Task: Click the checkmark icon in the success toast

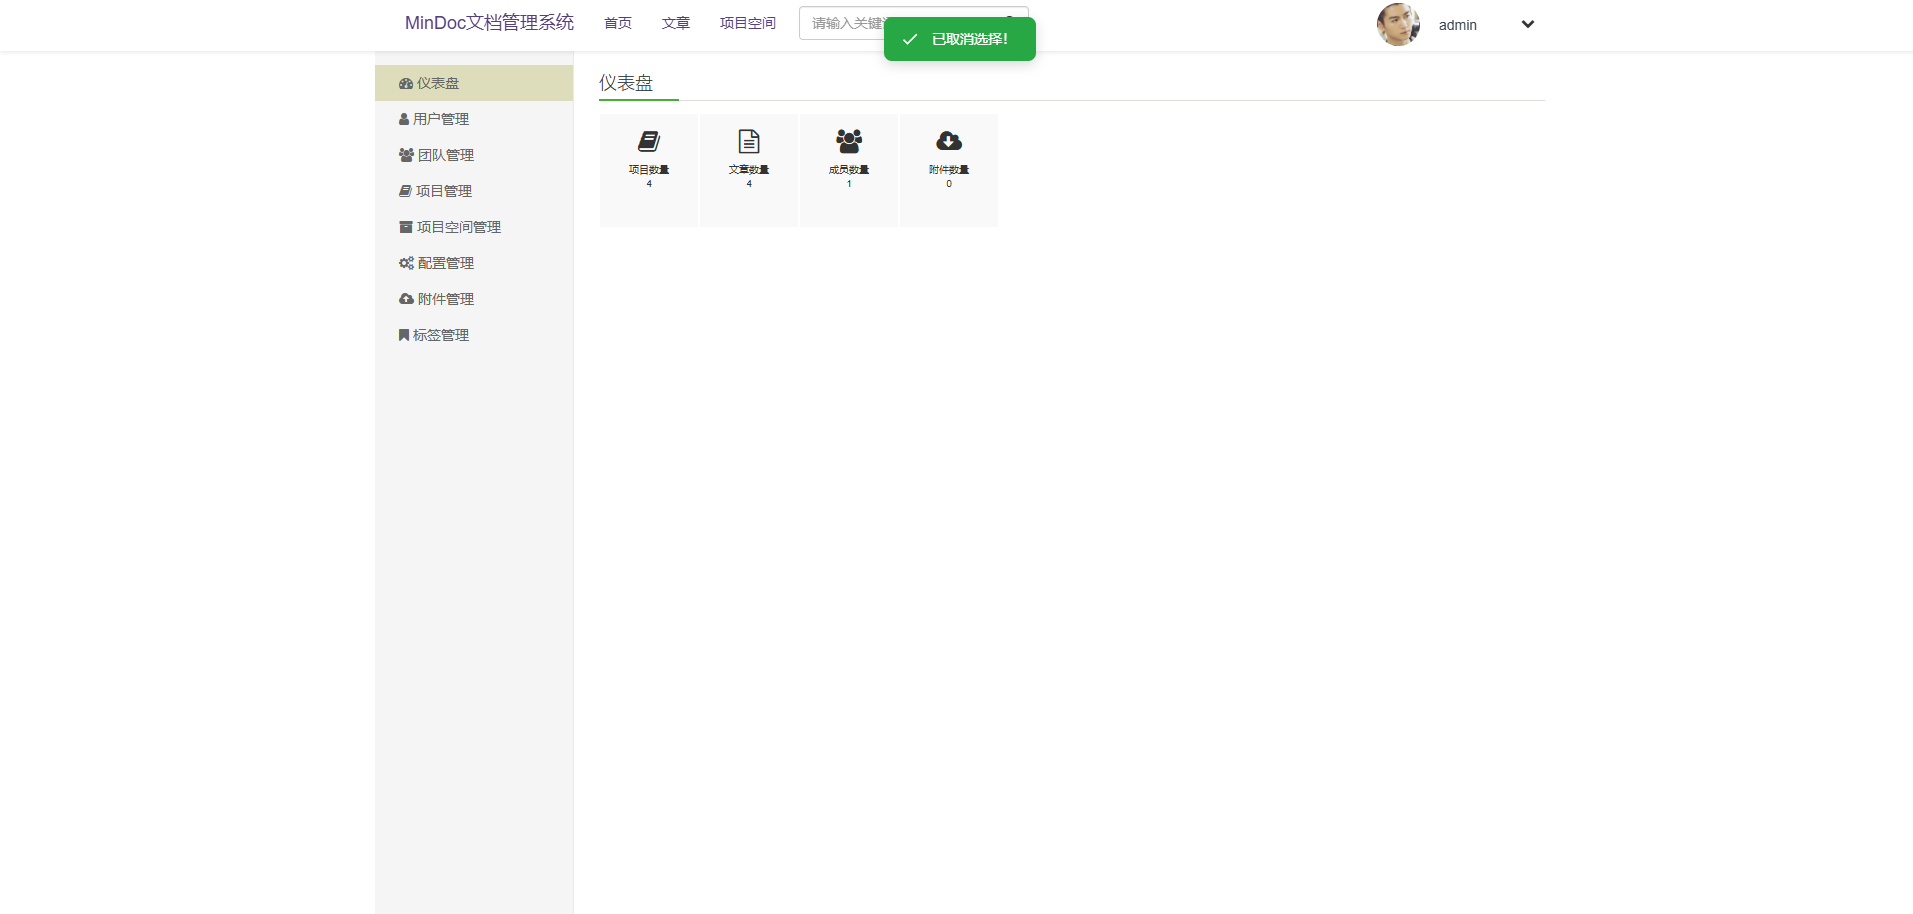Action: coord(910,40)
